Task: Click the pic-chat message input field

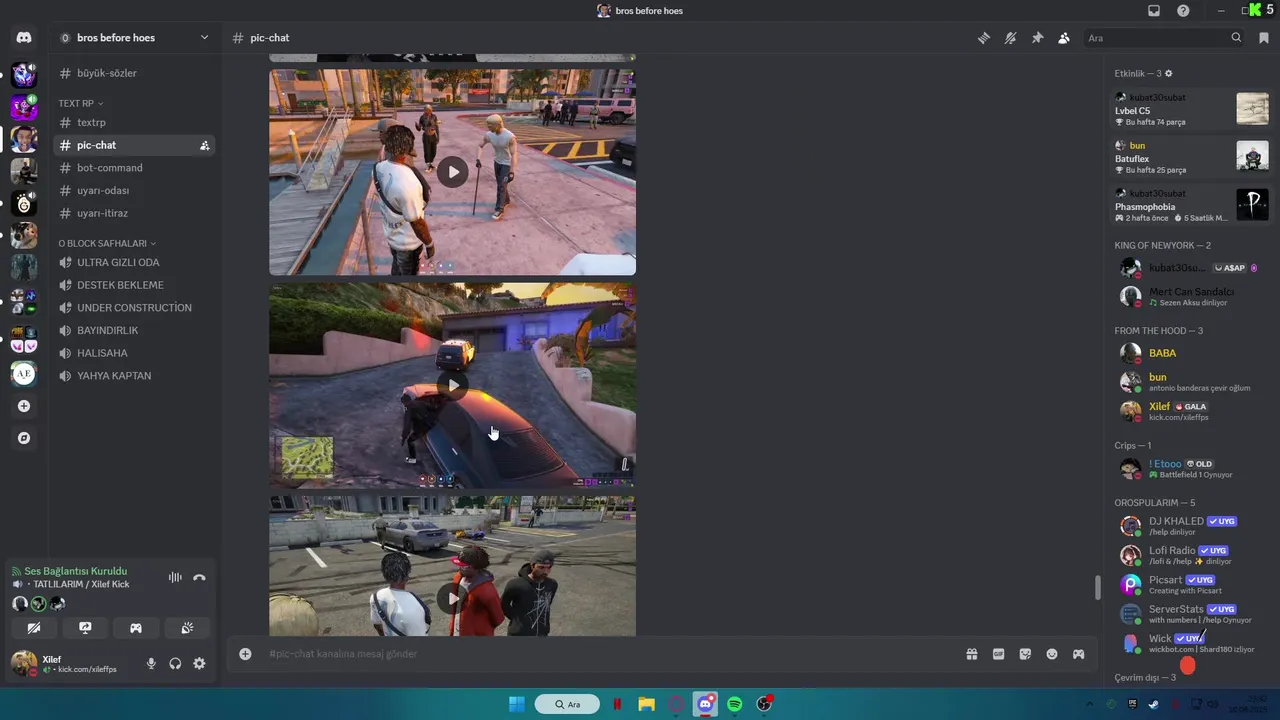Action: click(610, 654)
